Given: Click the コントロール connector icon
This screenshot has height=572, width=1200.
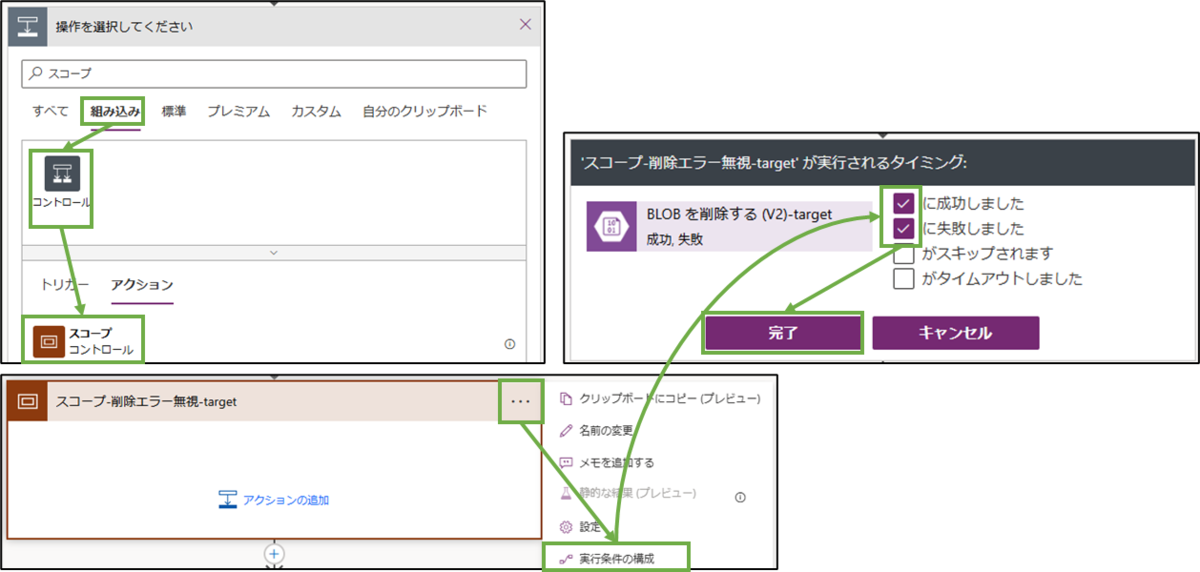Looking at the screenshot, I should [61, 174].
